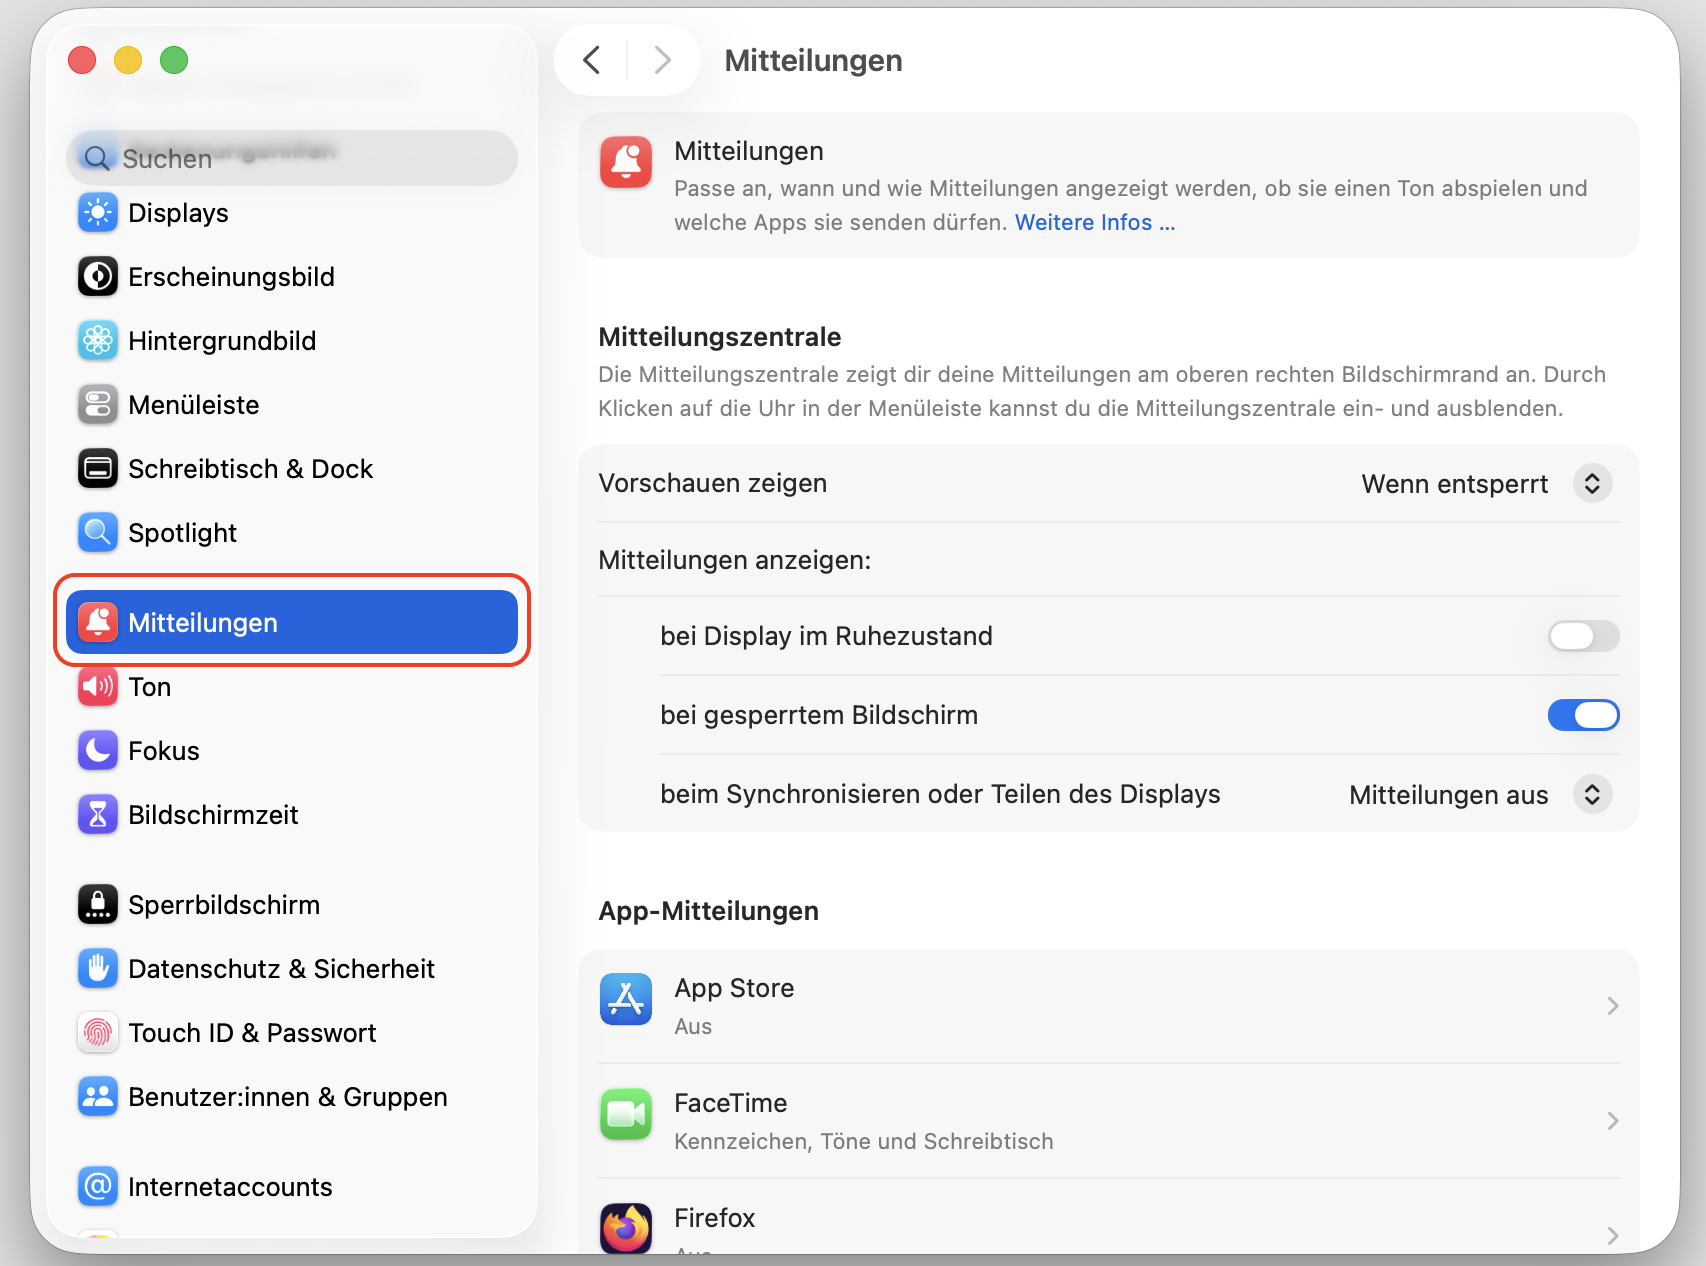Click the green fullscreen window button
Image resolution: width=1706 pixels, height=1266 pixels.
tap(174, 60)
